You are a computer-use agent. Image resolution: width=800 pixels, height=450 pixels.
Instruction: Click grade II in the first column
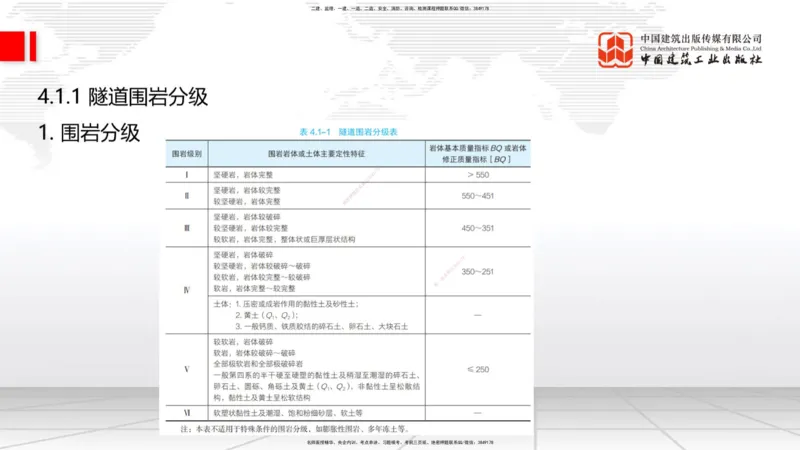point(187,195)
